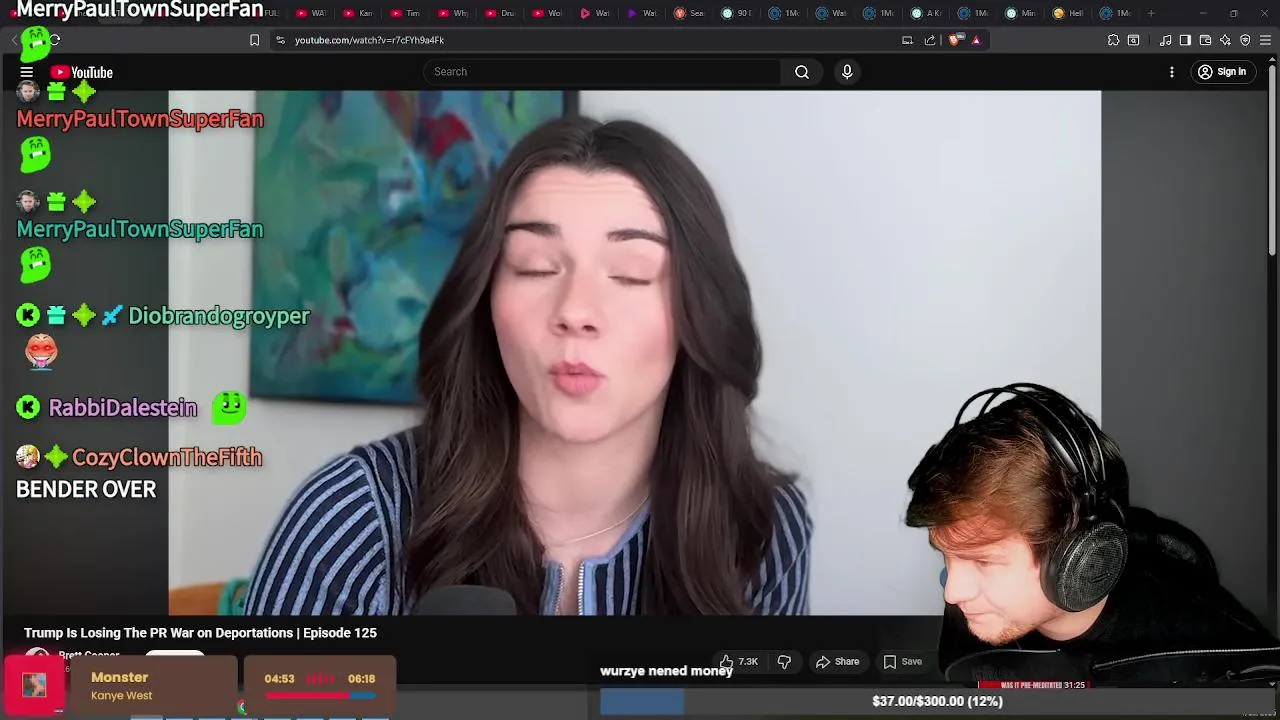1280x720 pixels.
Task: Click the Sign in button
Action: 1222,72
